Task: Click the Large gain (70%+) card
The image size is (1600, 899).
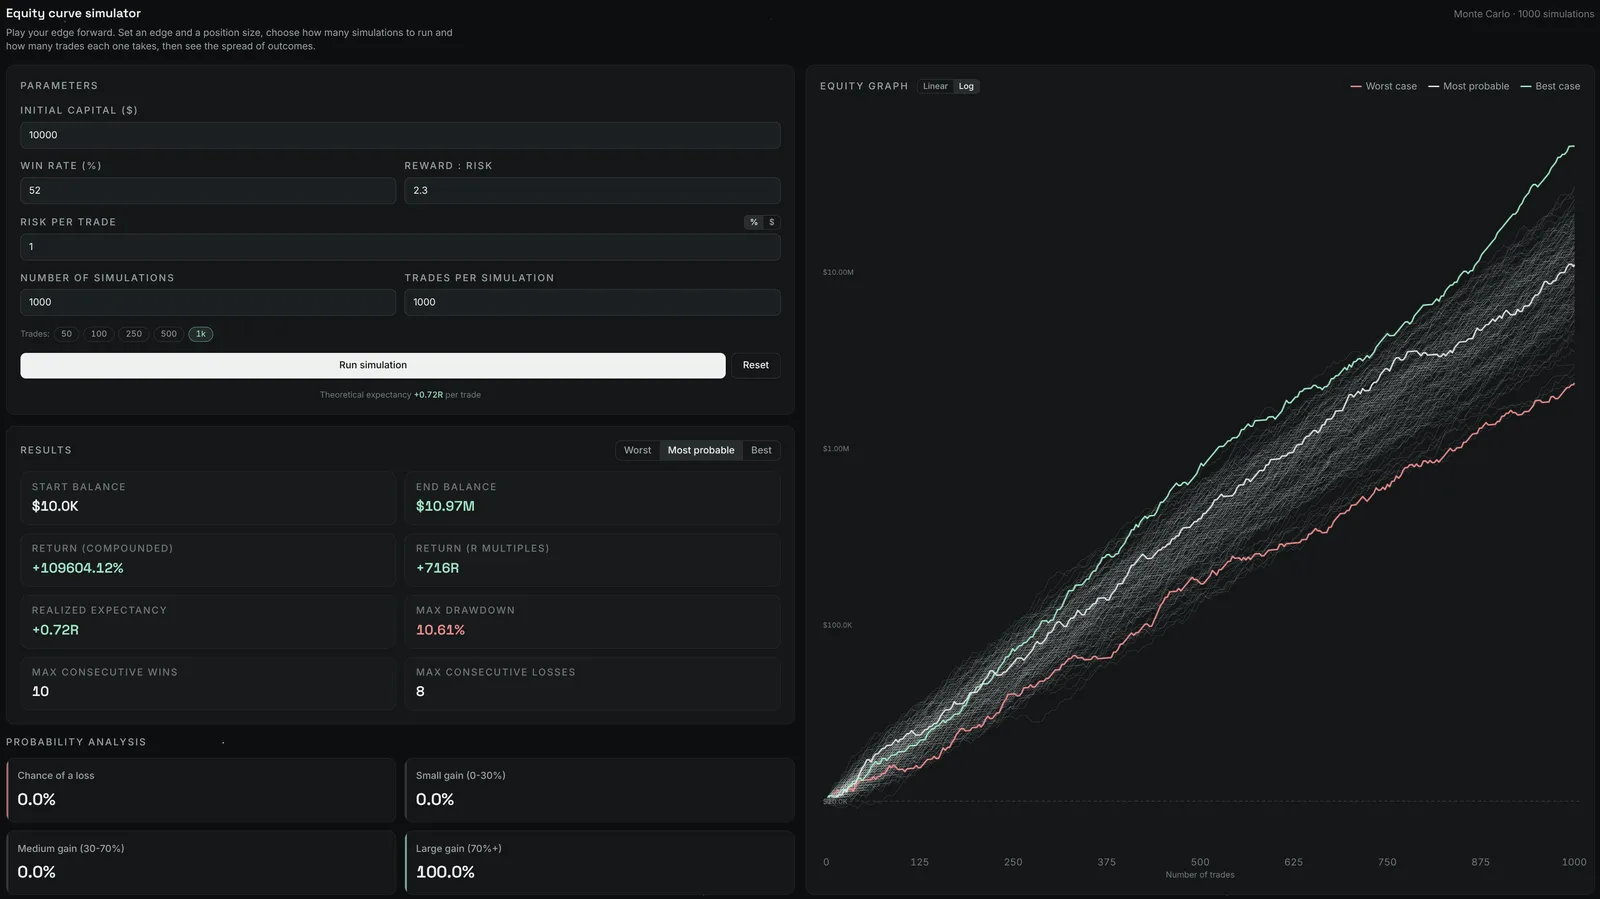Action: 599,862
